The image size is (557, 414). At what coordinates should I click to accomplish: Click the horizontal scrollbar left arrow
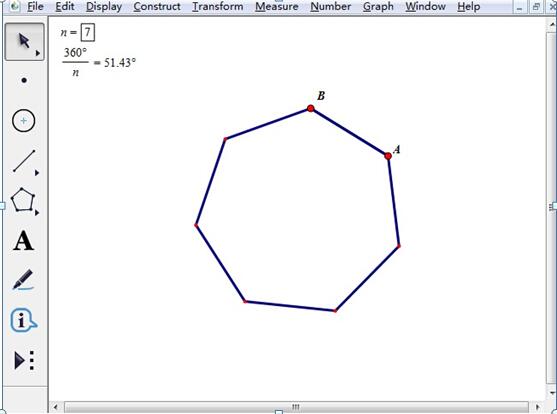pyautogui.click(x=55, y=407)
